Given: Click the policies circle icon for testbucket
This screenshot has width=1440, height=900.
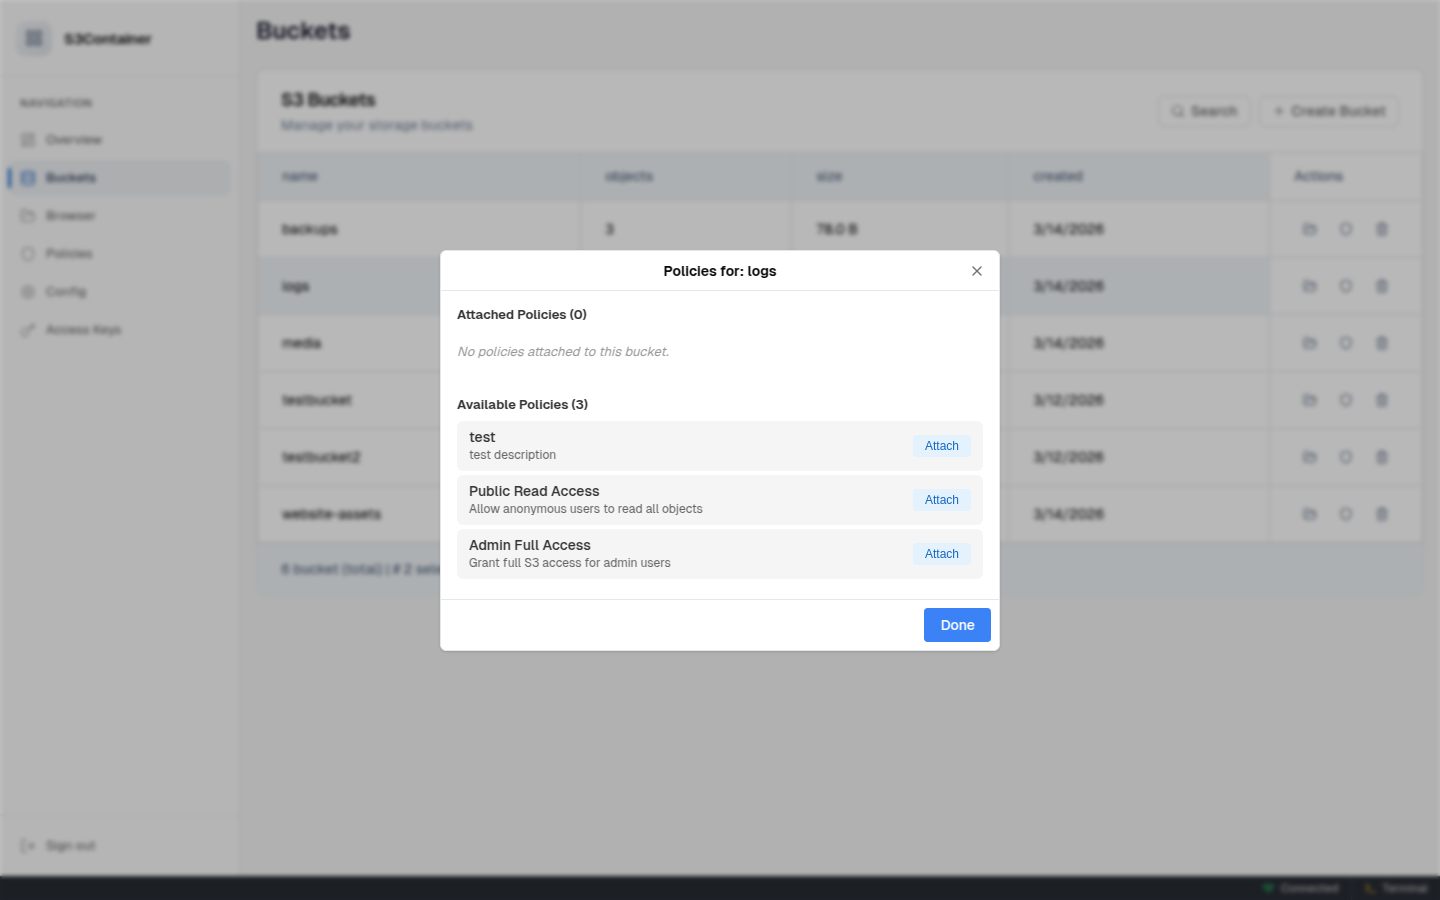Looking at the screenshot, I should point(1346,399).
